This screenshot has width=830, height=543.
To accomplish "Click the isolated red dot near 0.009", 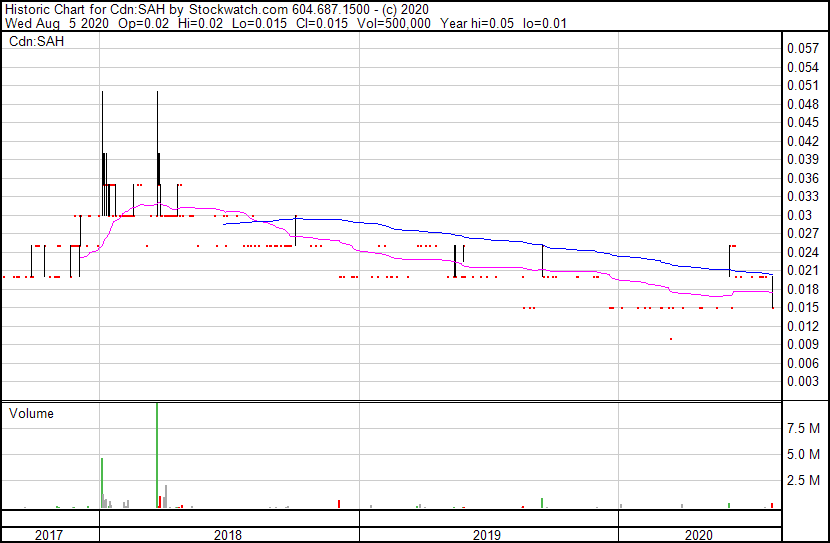I will coord(670,339).
